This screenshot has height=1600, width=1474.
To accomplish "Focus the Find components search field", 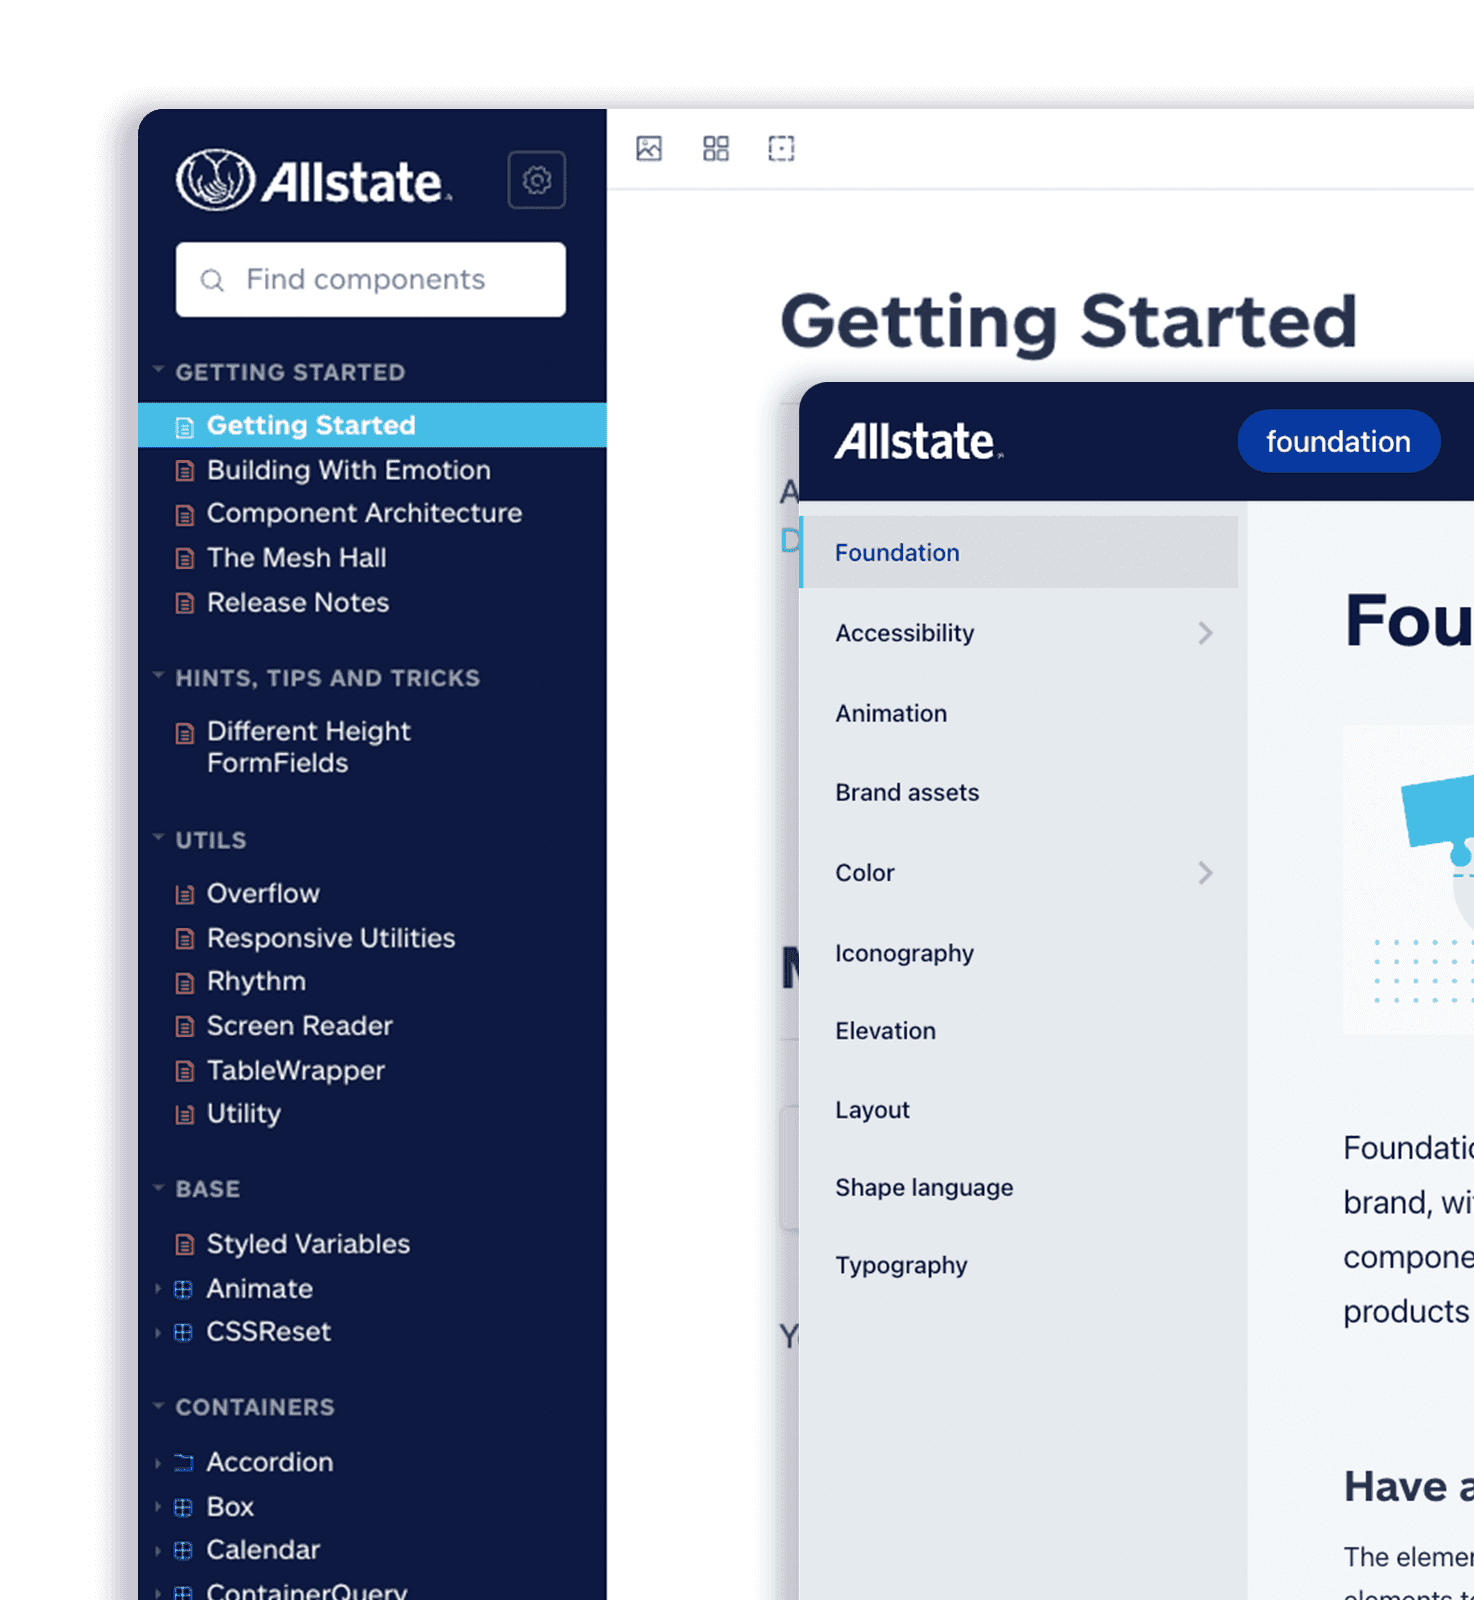I will [371, 280].
